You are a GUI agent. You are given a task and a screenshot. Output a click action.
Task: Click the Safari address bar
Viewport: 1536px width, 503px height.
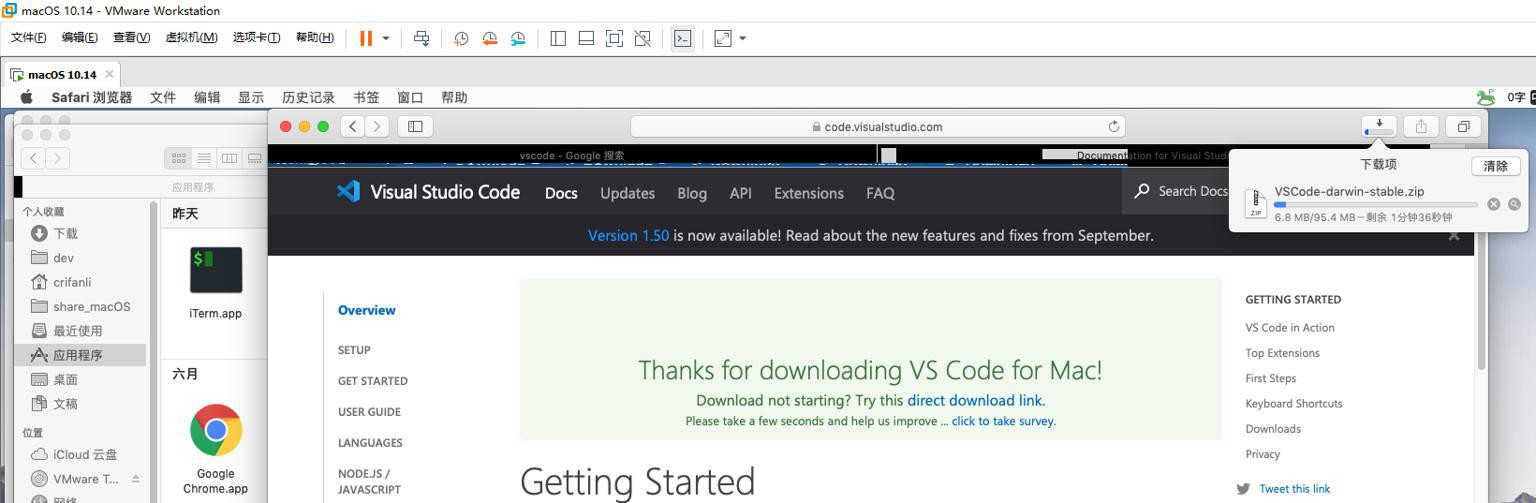[878, 126]
